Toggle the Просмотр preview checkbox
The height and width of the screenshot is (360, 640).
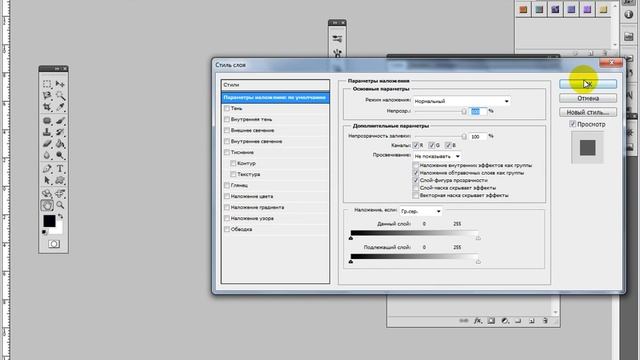point(572,124)
